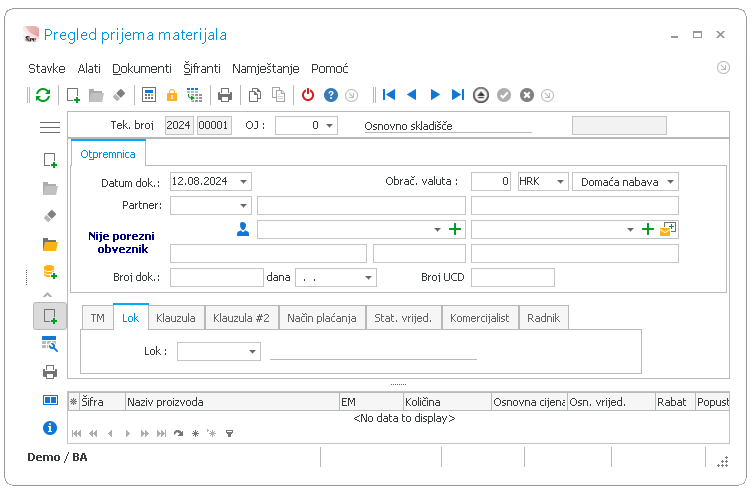This screenshot has width=753, height=494.
Task: Go to the previous record with the blue left arrow
Action: tap(412, 95)
